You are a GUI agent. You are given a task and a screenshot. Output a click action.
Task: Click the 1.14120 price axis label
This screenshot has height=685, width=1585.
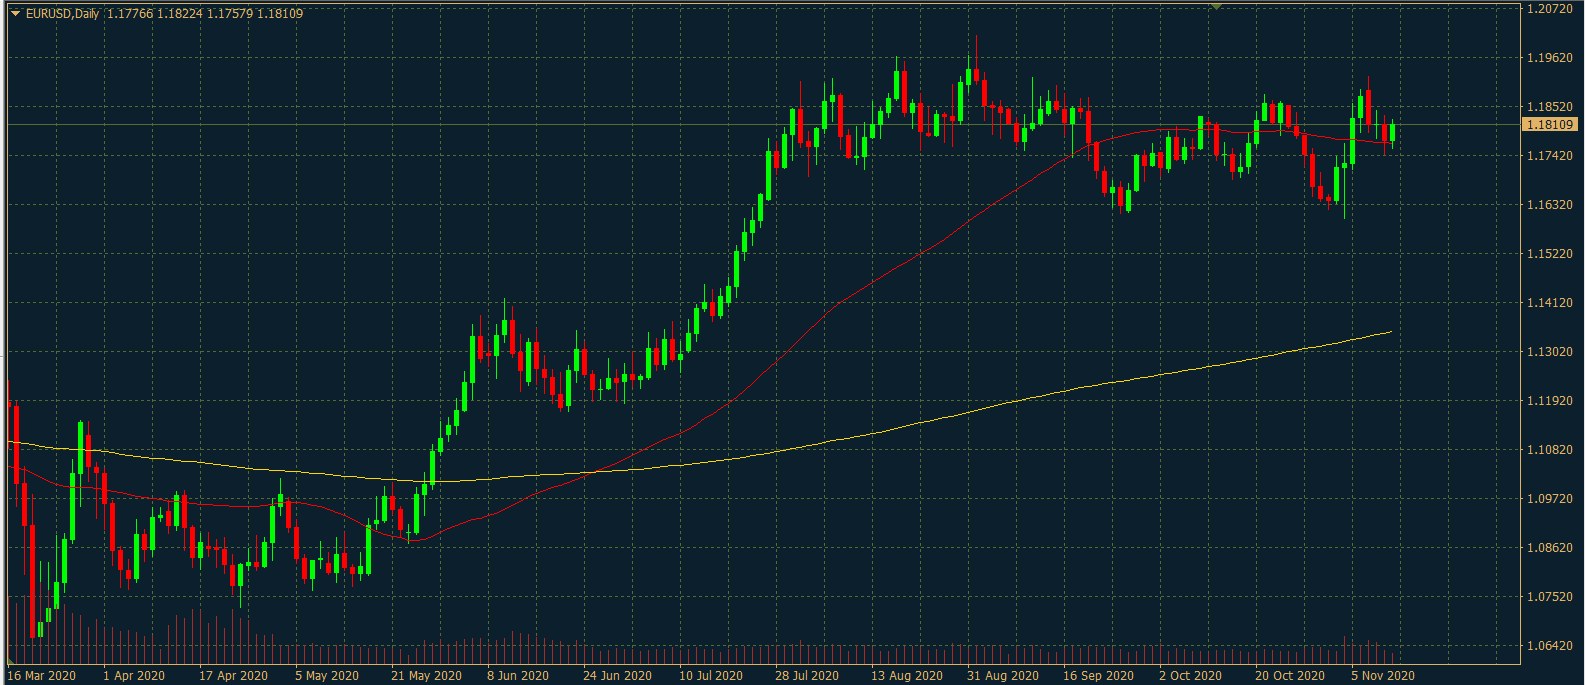pyautogui.click(x=1550, y=303)
